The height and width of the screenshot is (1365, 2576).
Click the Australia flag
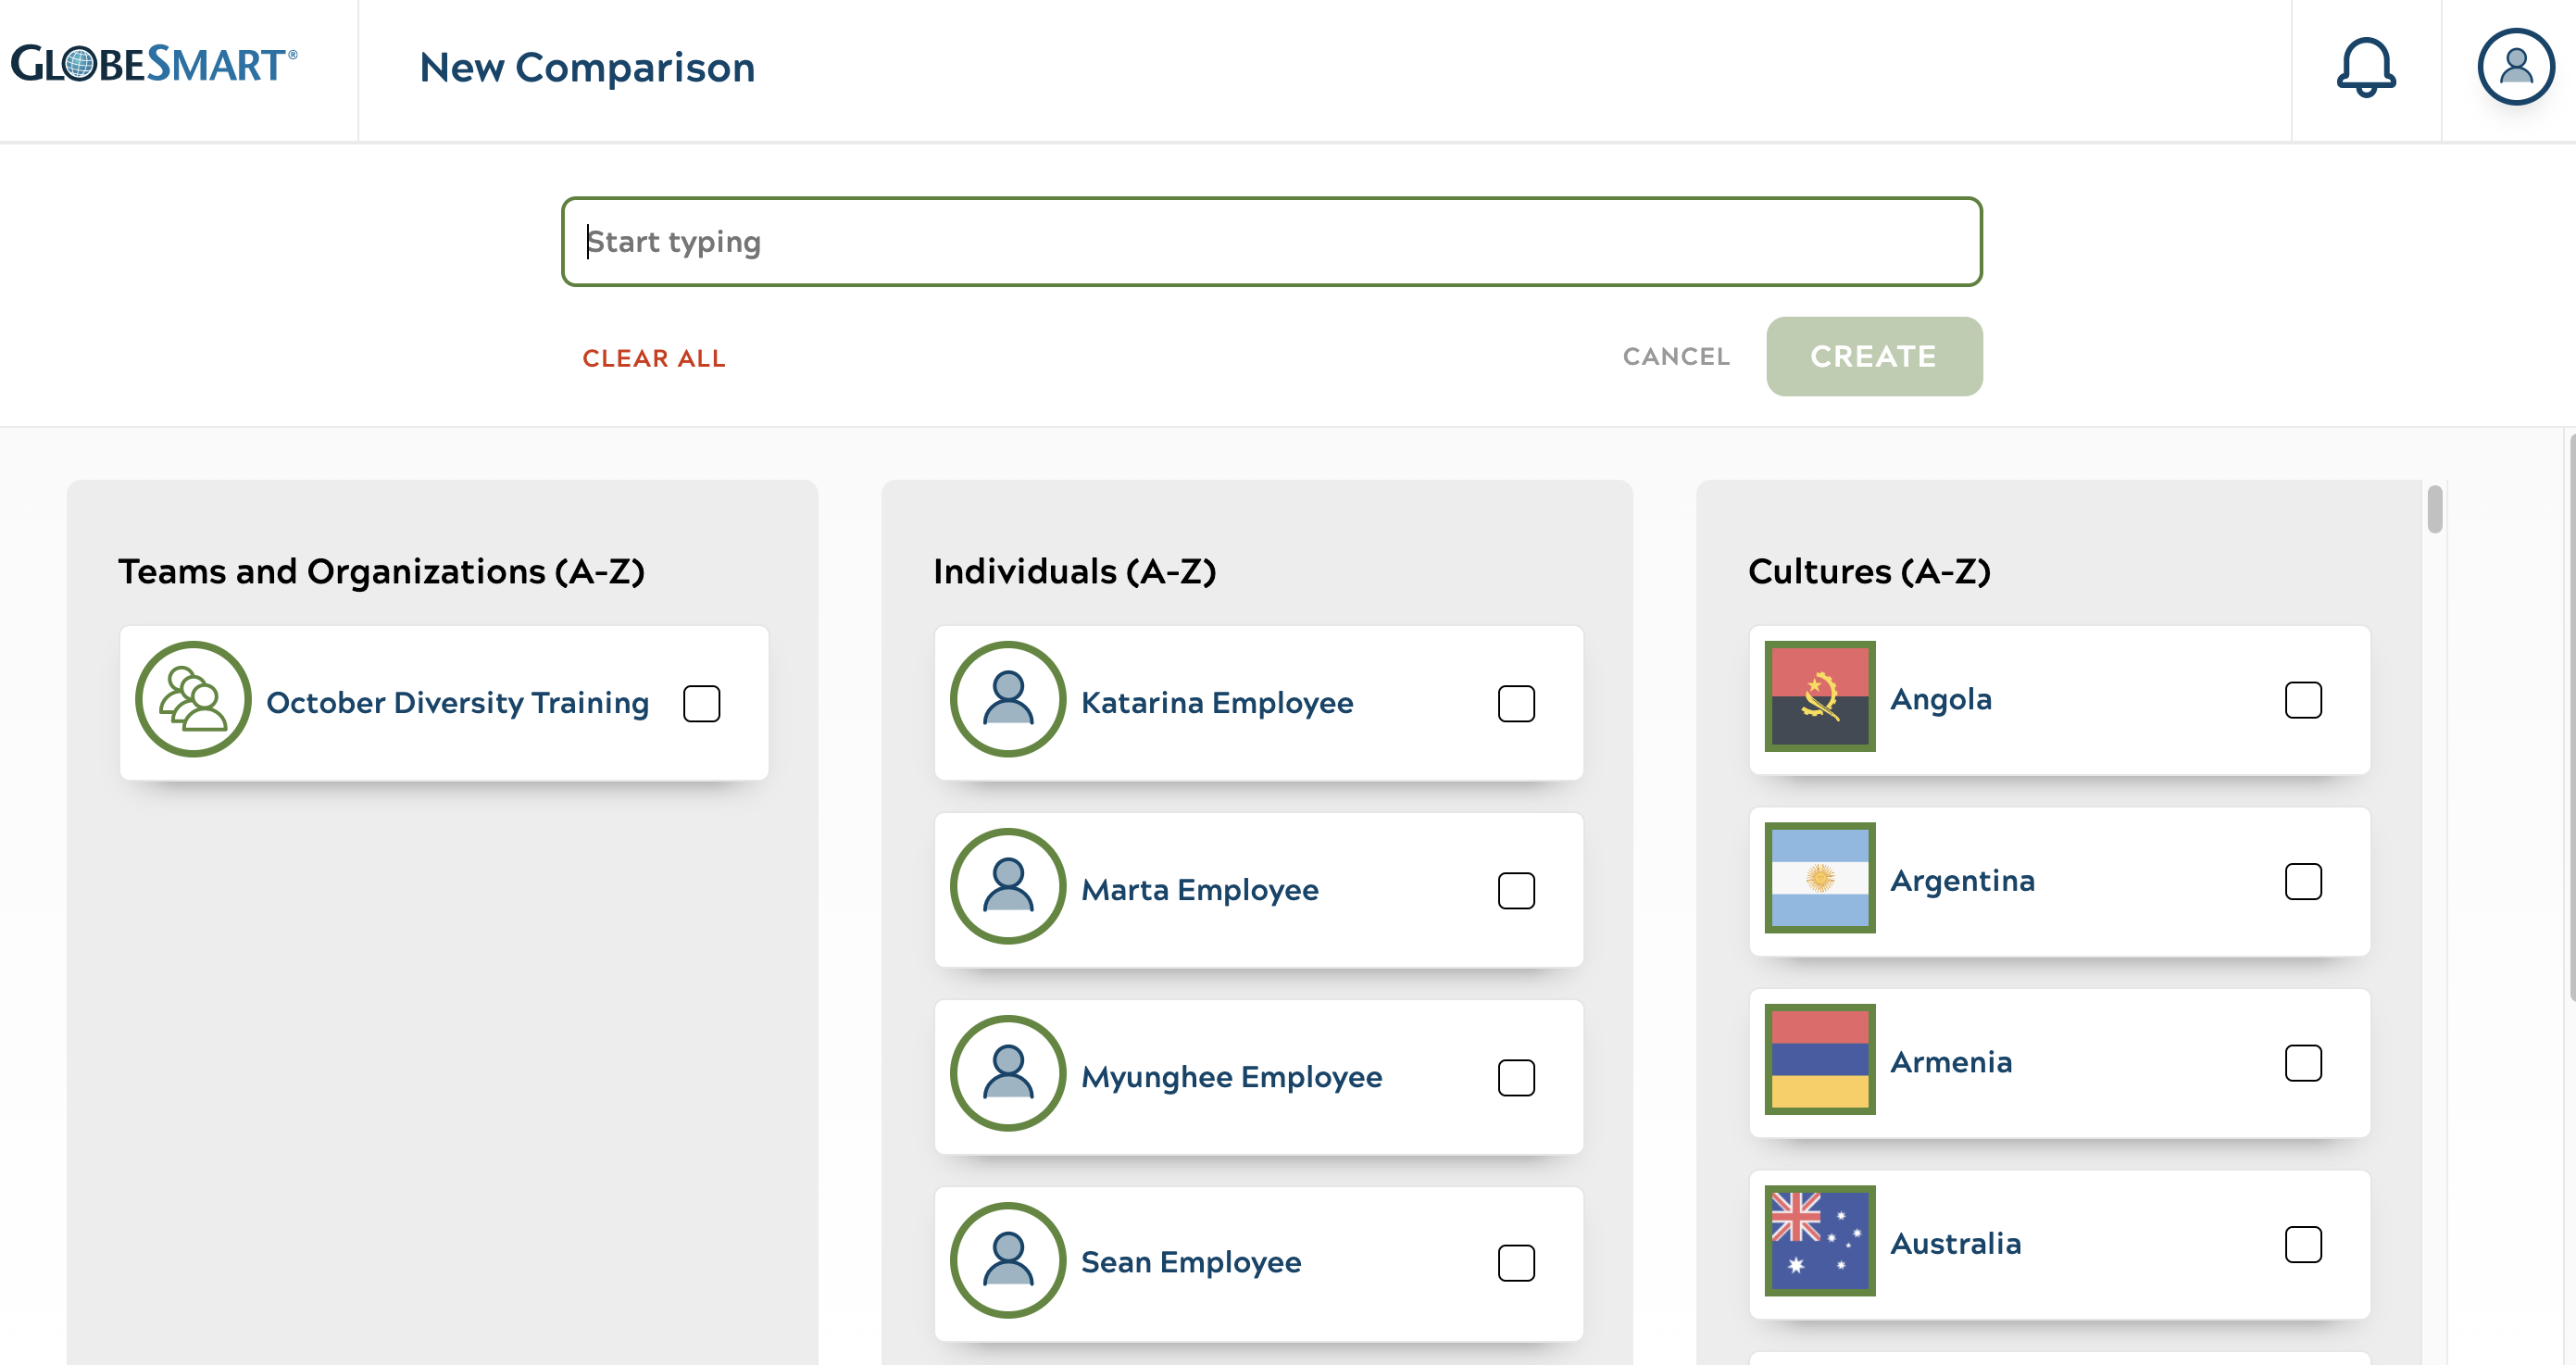click(x=1820, y=1241)
